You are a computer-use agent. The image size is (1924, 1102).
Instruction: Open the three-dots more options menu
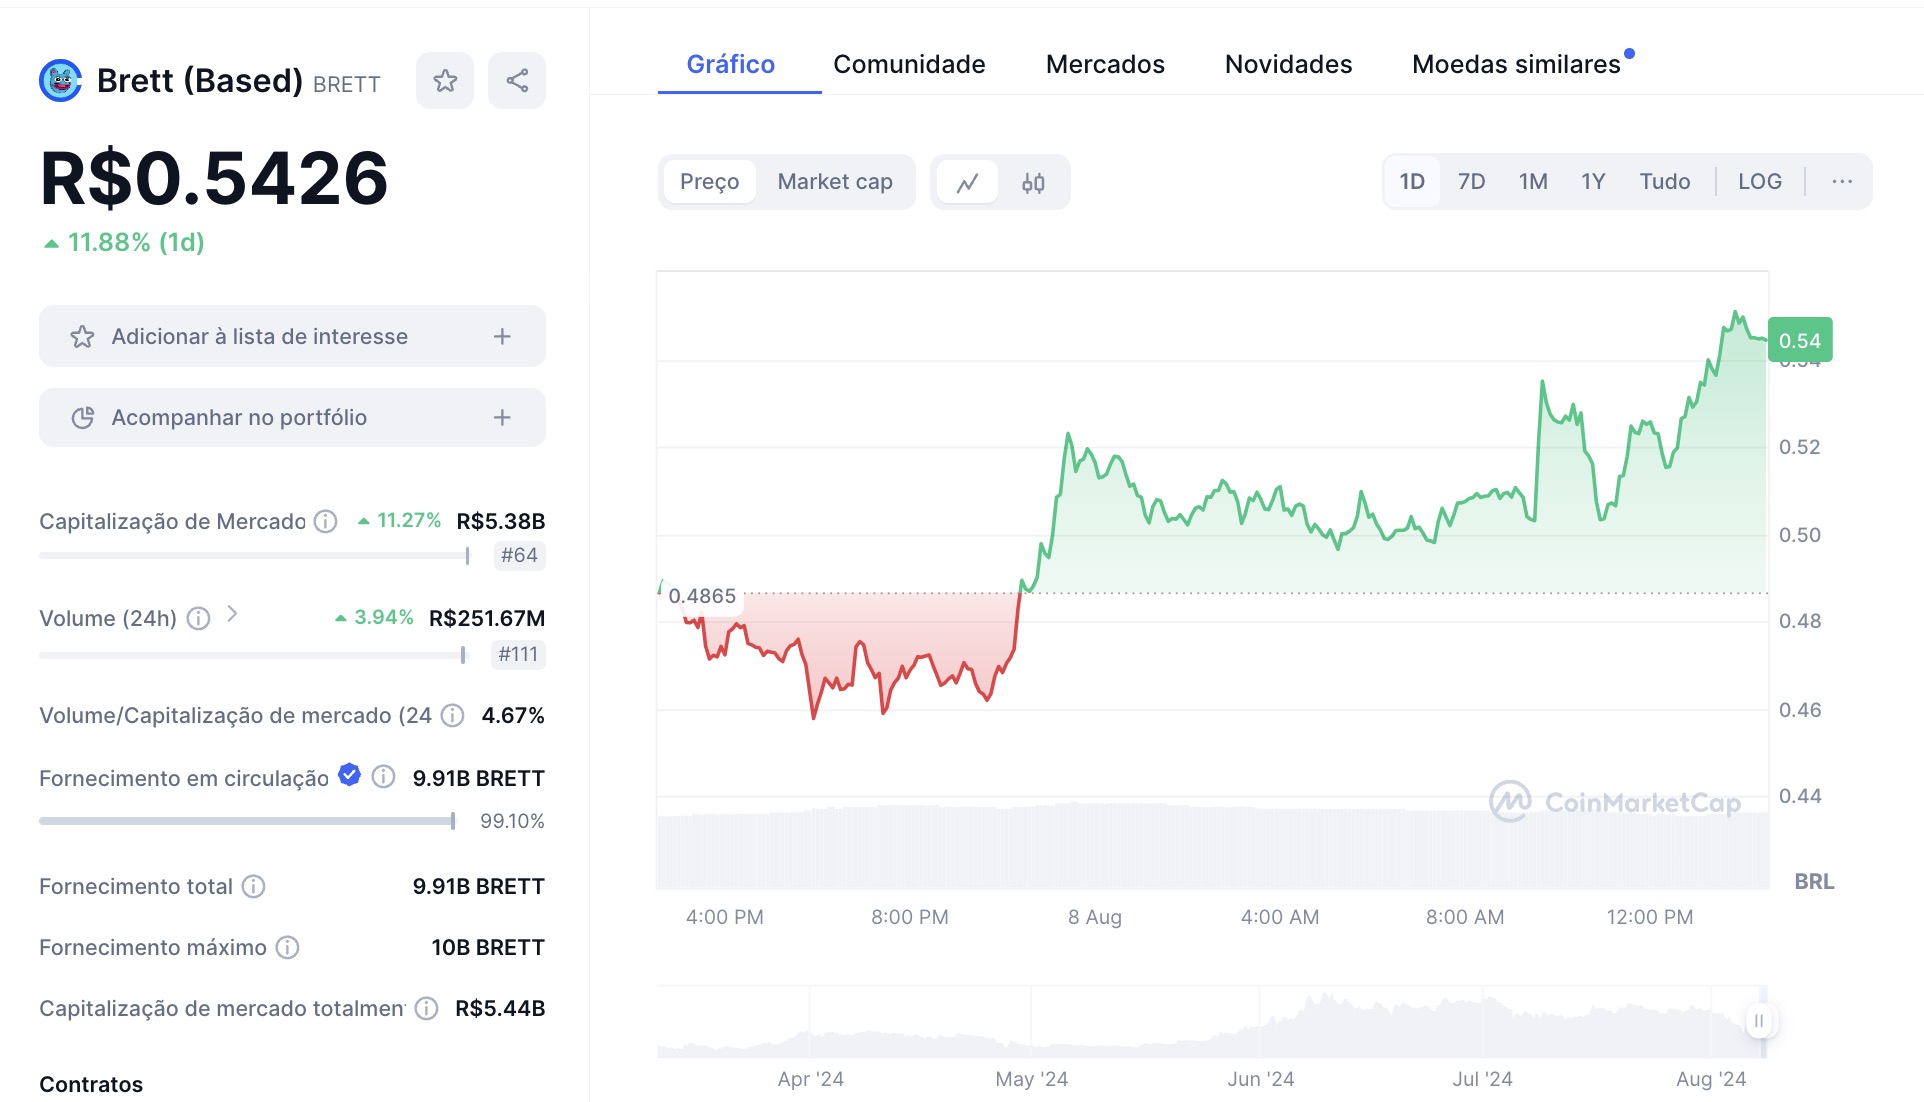[x=1842, y=182]
